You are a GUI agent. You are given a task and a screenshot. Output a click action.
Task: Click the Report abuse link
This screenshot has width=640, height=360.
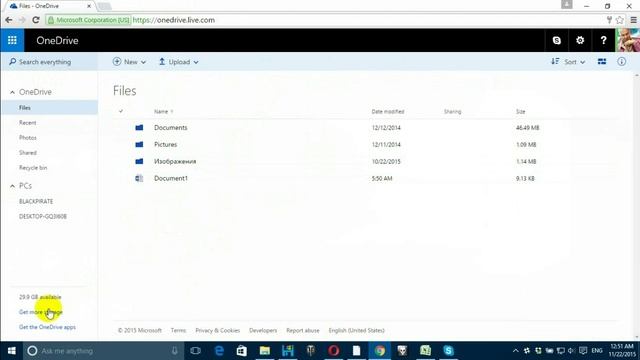tap(302, 330)
